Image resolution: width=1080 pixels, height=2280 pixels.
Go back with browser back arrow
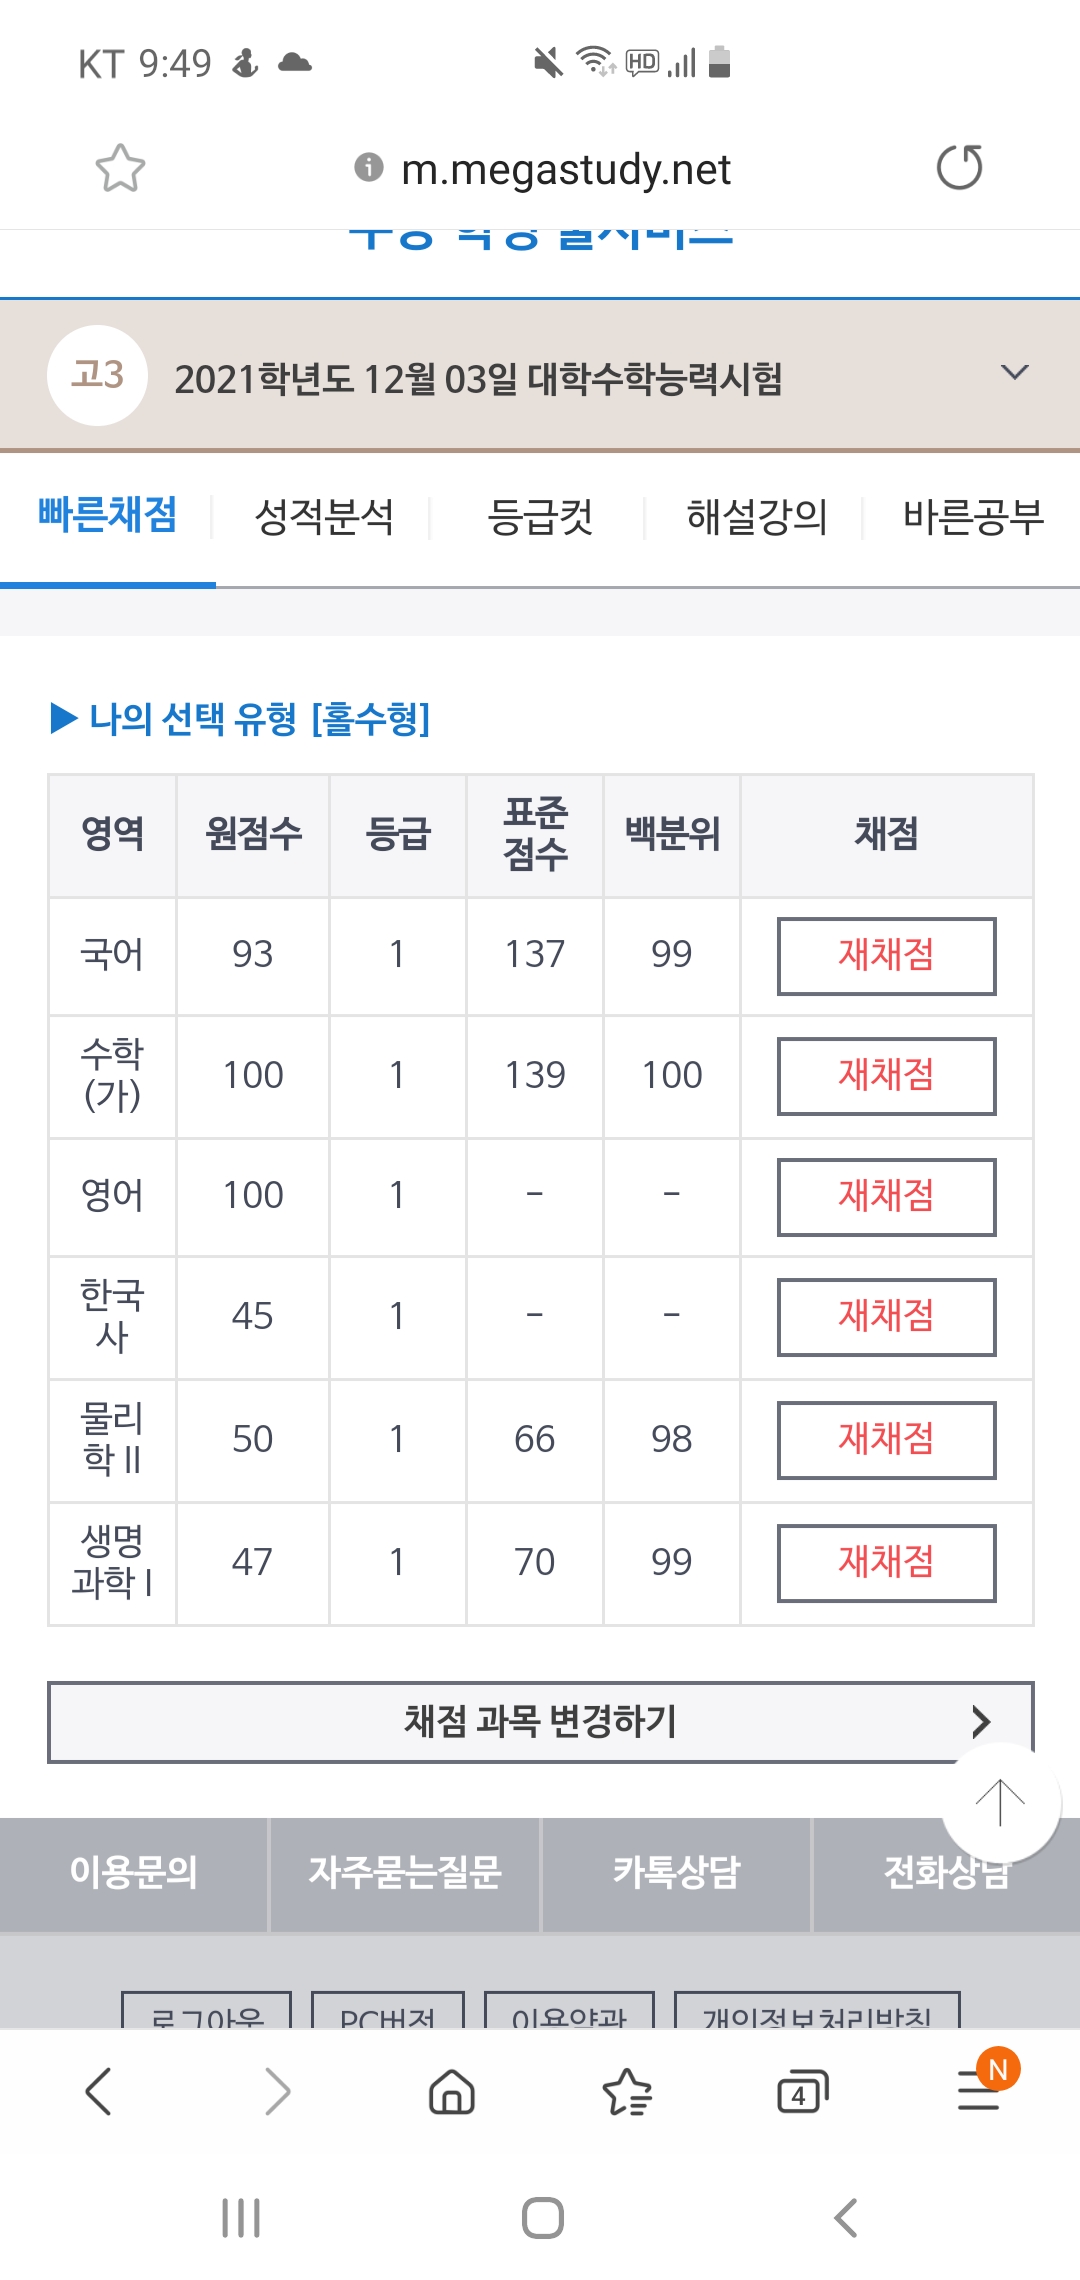pyautogui.click(x=98, y=2091)
